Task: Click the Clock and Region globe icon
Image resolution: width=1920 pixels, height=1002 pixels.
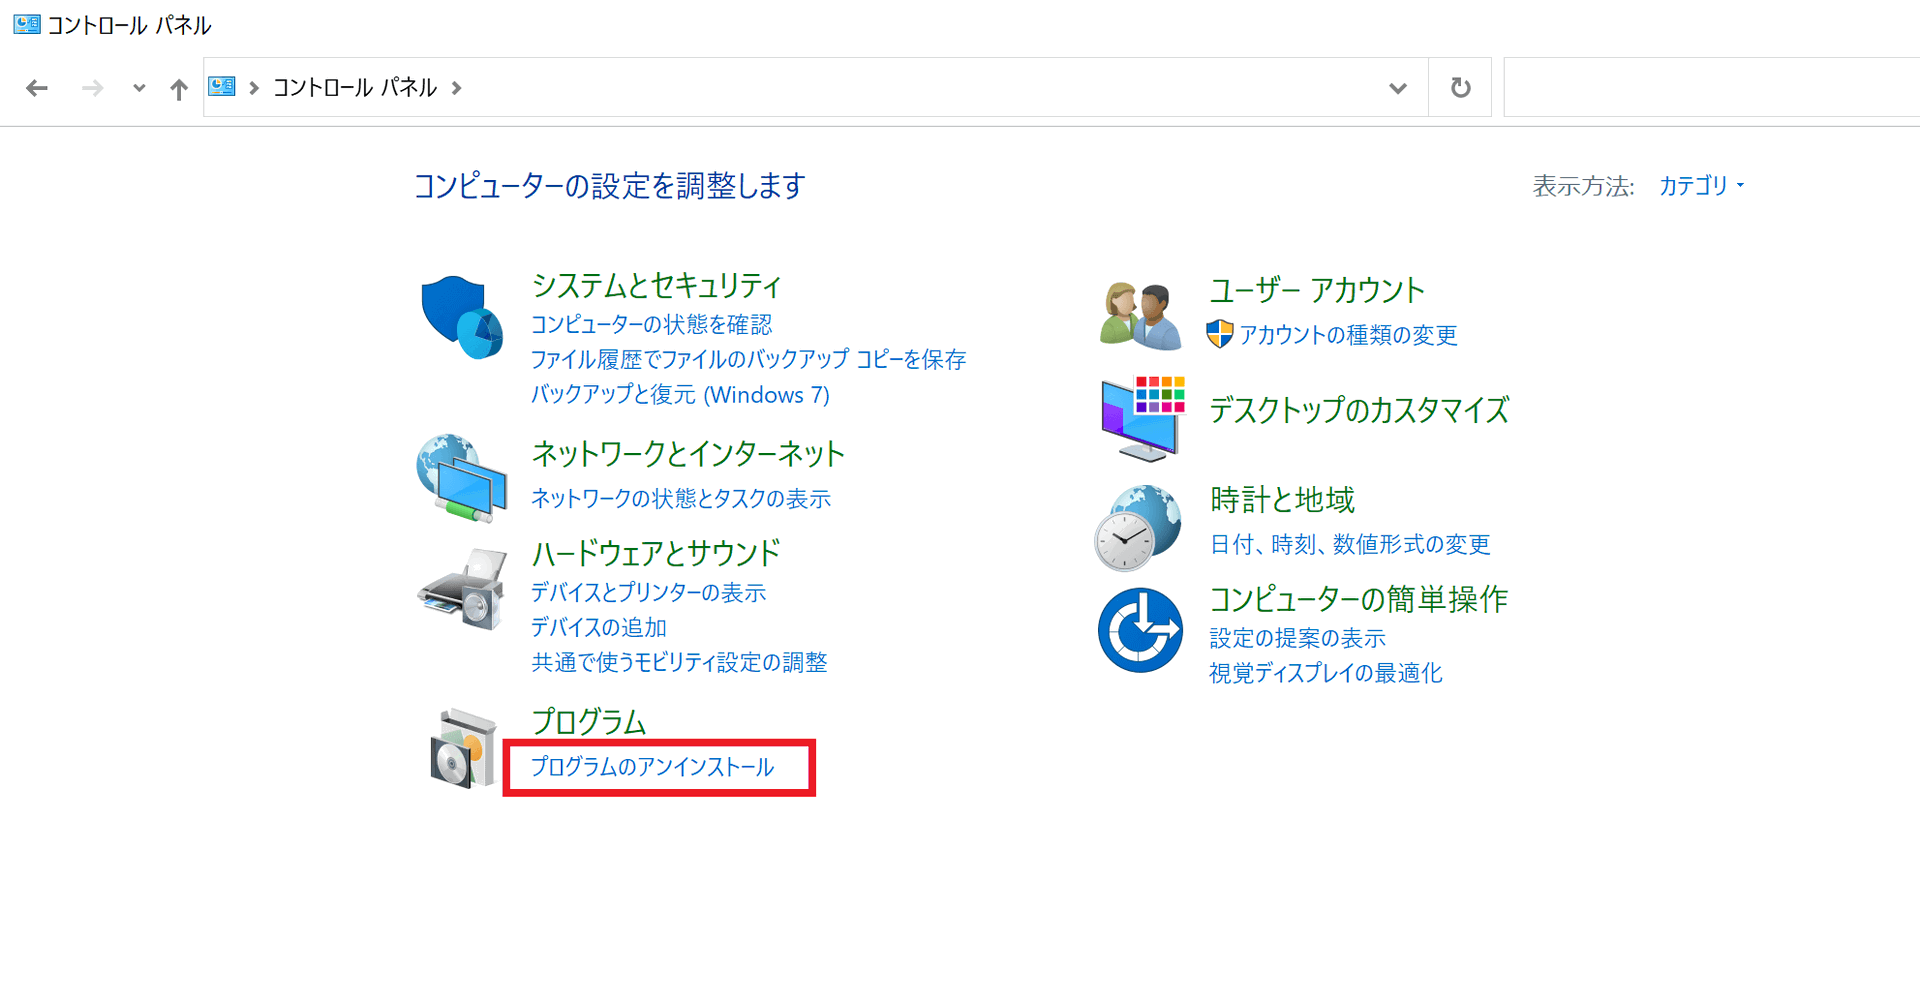Action: 1138,528
